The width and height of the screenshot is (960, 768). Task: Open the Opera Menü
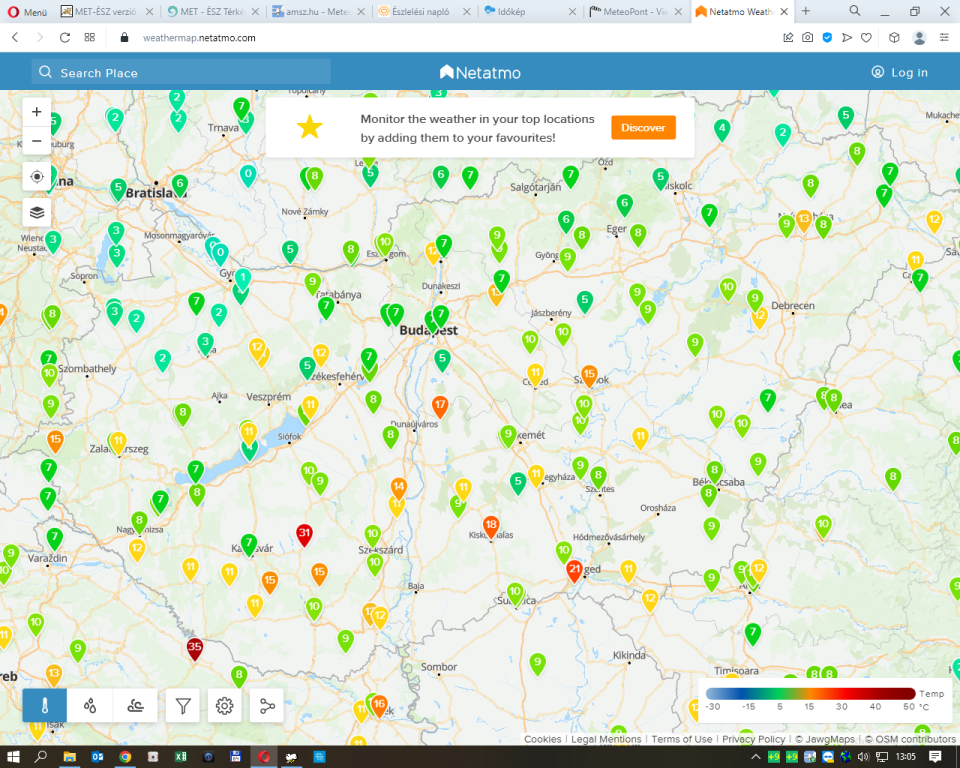(x=27, y=11)
